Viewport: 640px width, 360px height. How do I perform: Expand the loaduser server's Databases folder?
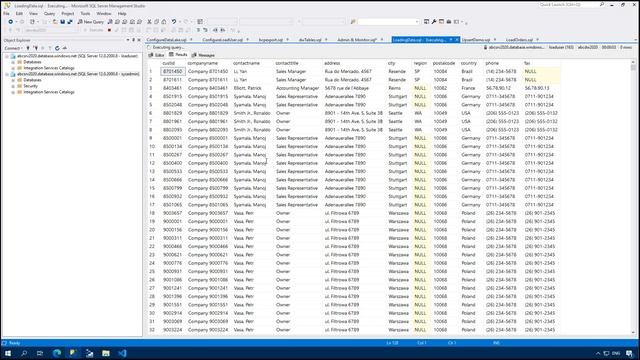pos(13,62)
